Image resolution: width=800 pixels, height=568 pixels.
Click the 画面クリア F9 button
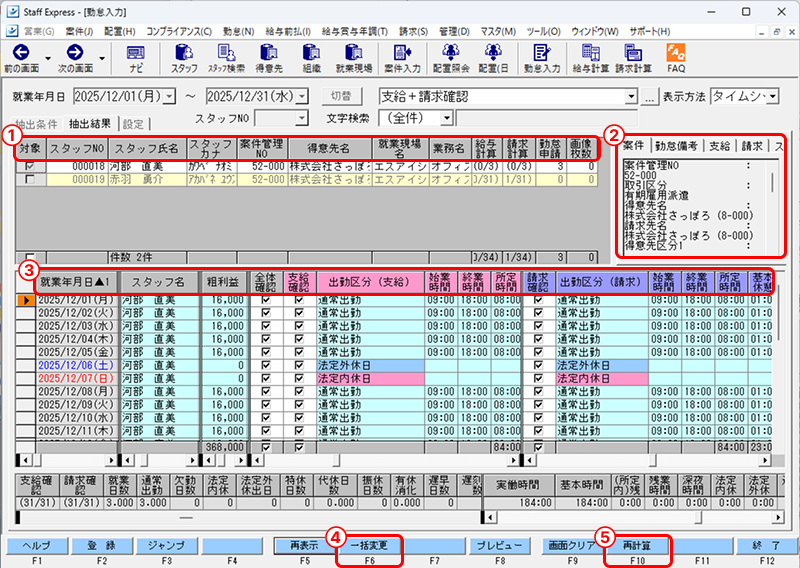coord(572,546)
